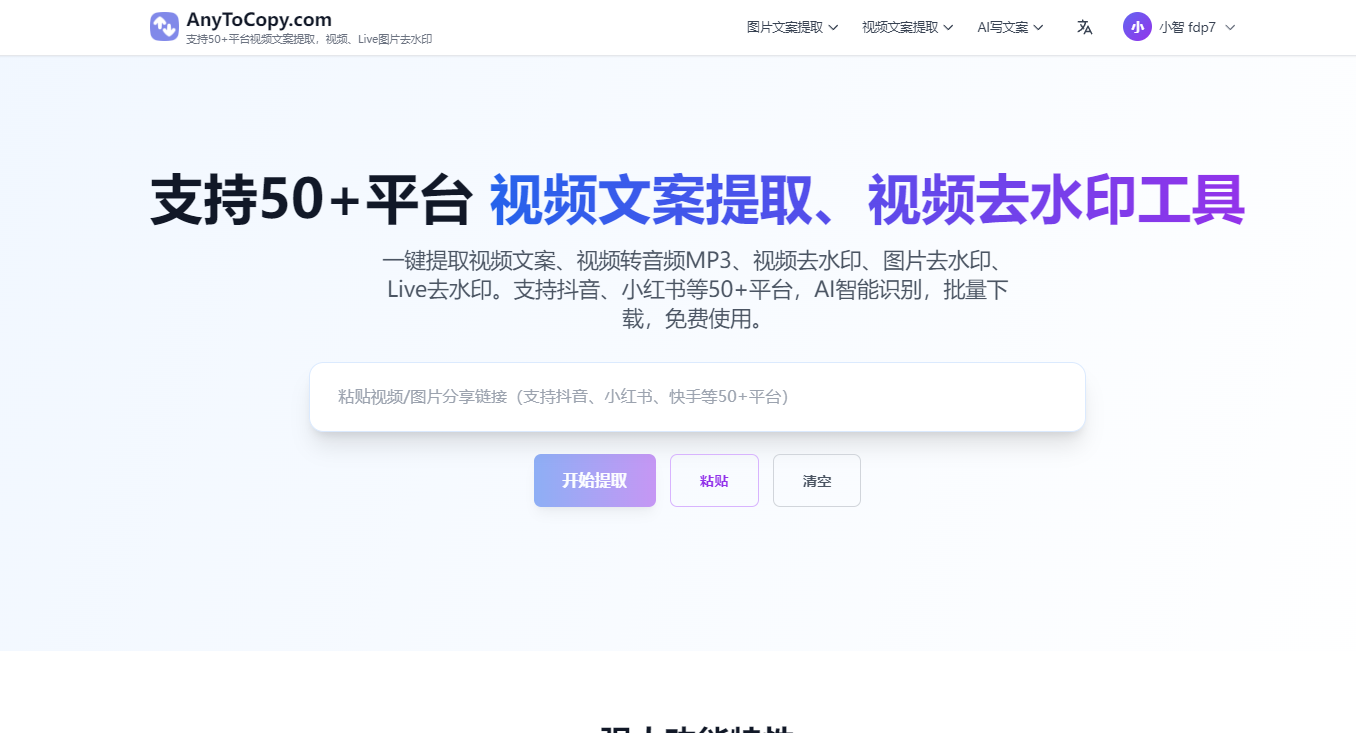Select the AI写文案 menu item
The image size is (1356, 733).
click(1002, 27)
